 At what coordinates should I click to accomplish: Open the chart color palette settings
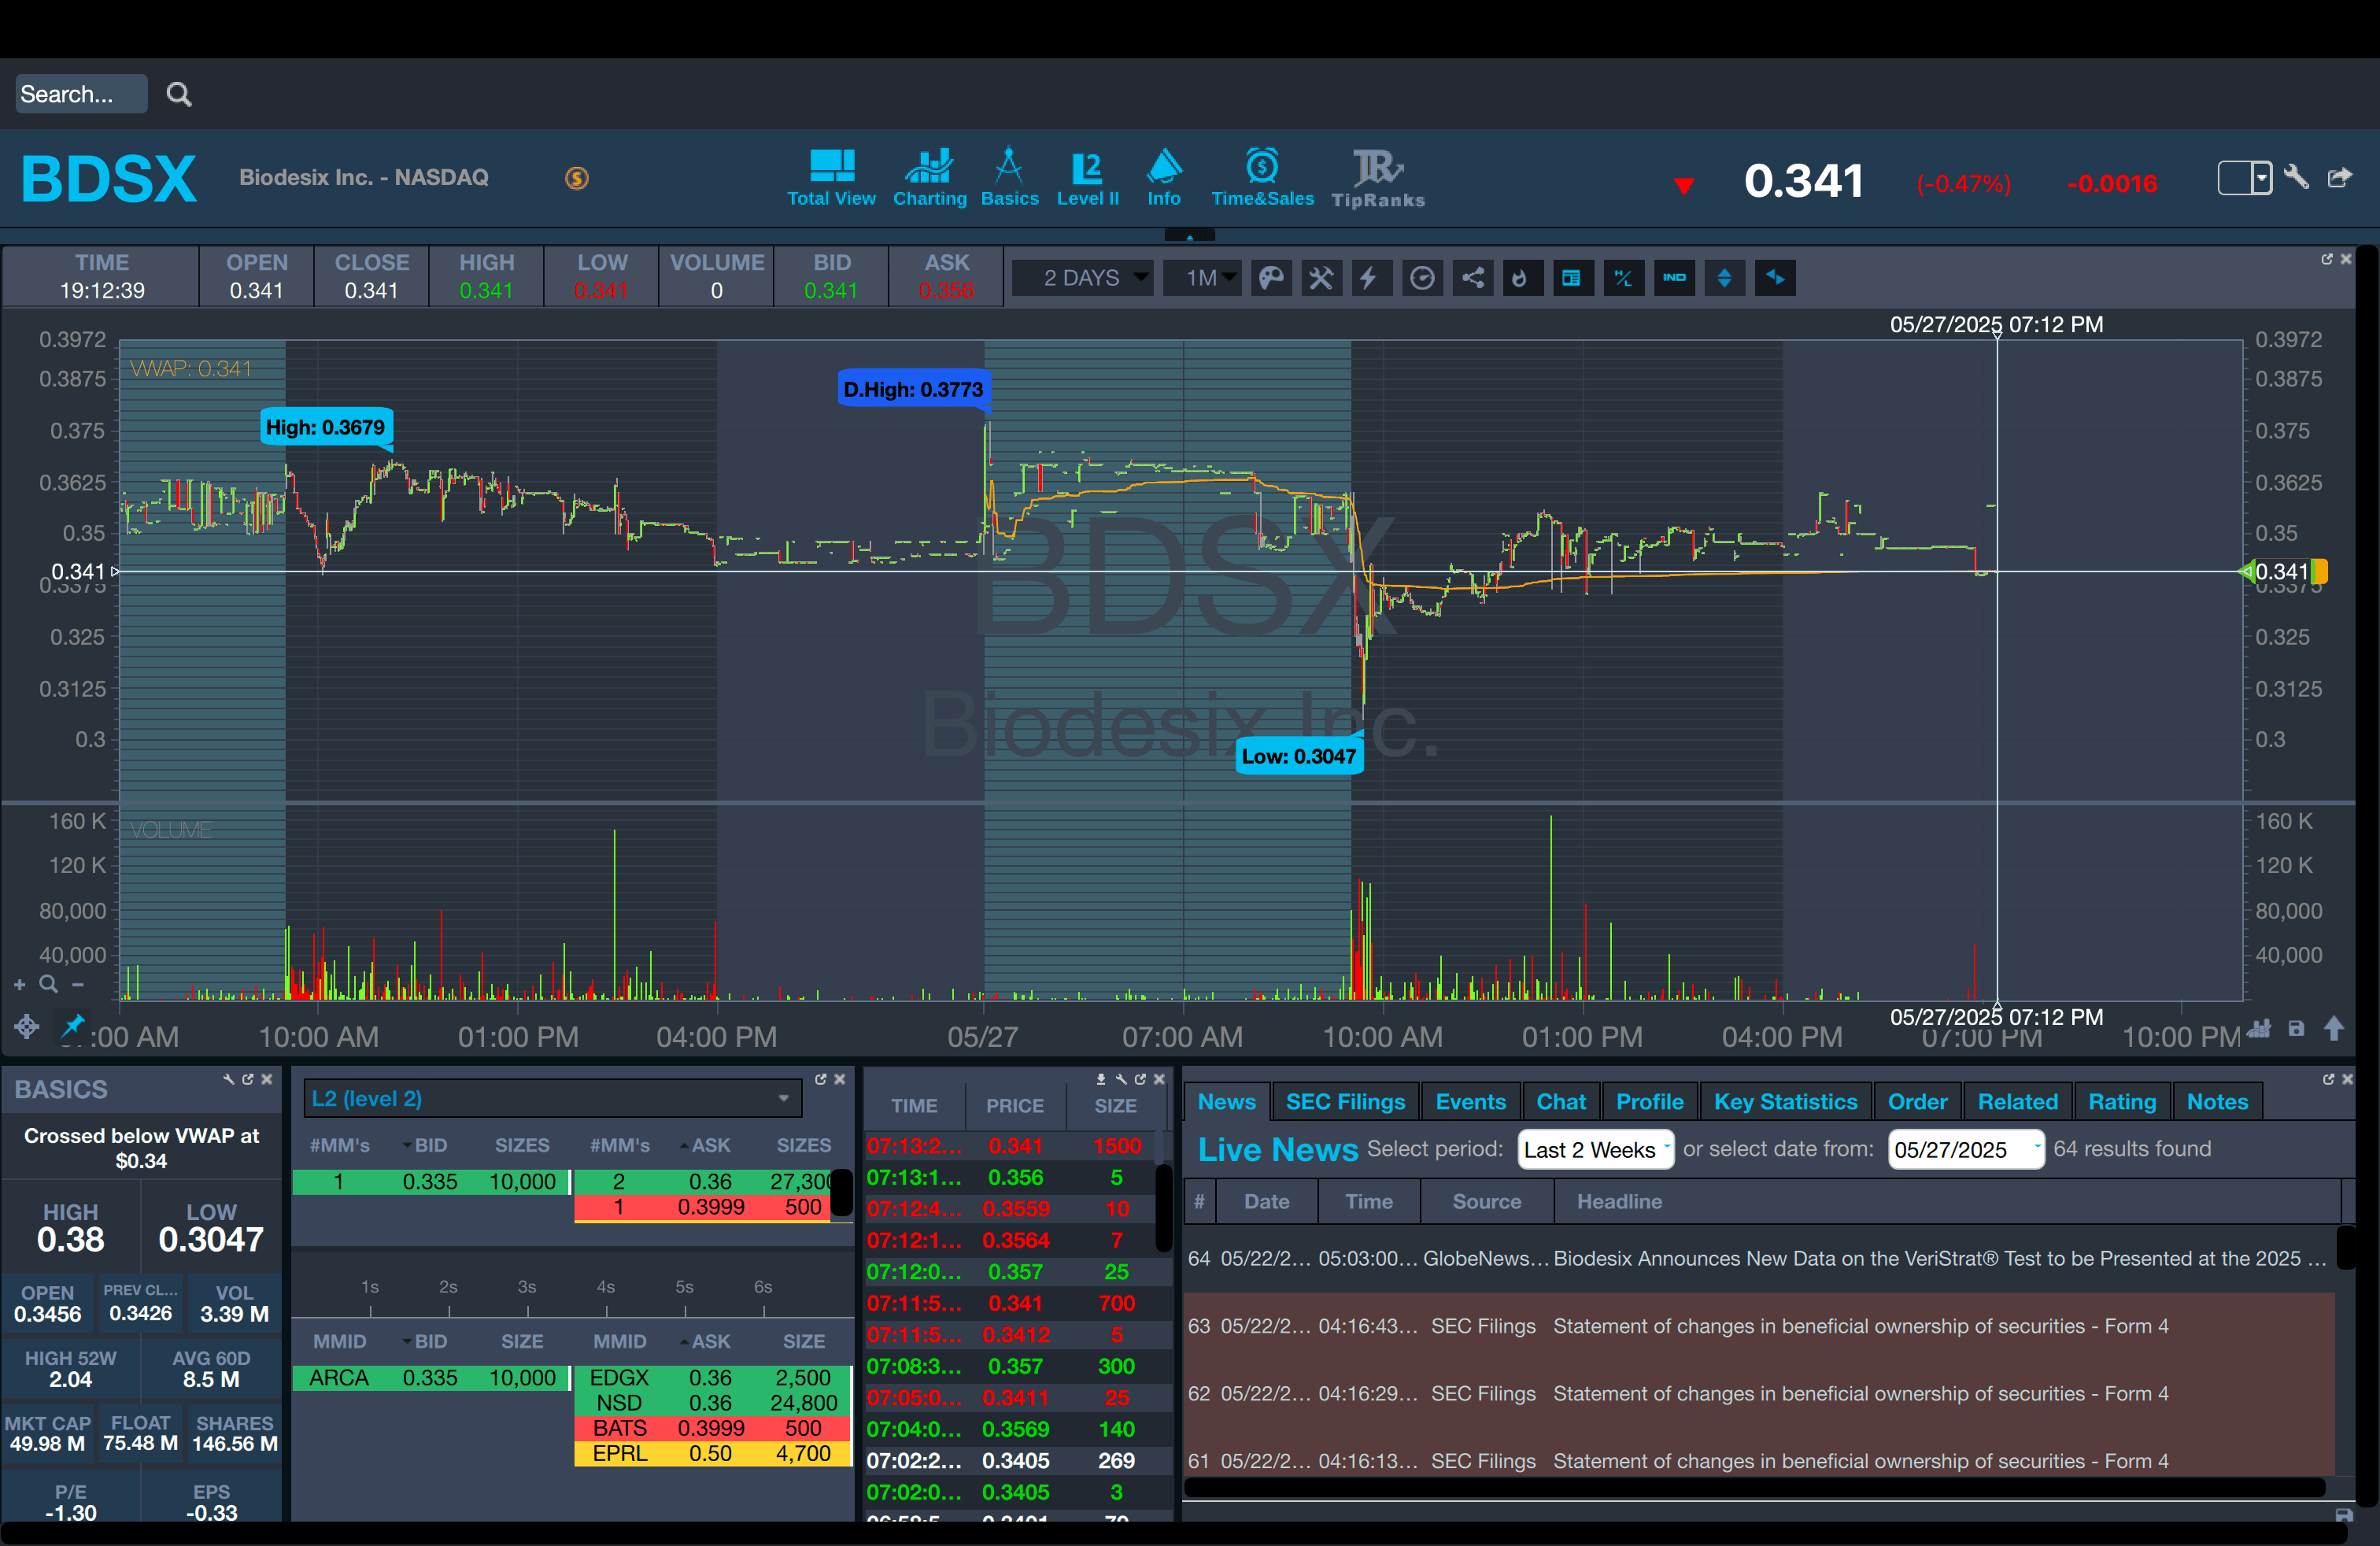1270,278
